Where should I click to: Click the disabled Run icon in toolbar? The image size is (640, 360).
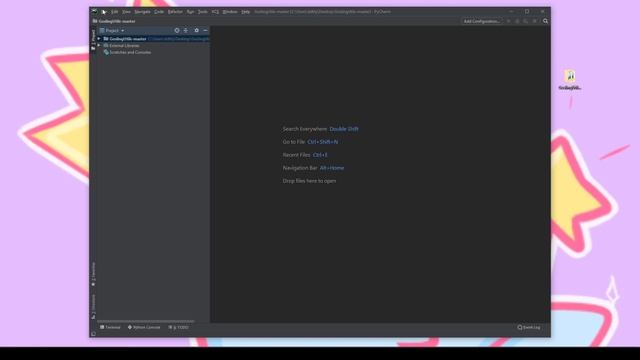509,21
